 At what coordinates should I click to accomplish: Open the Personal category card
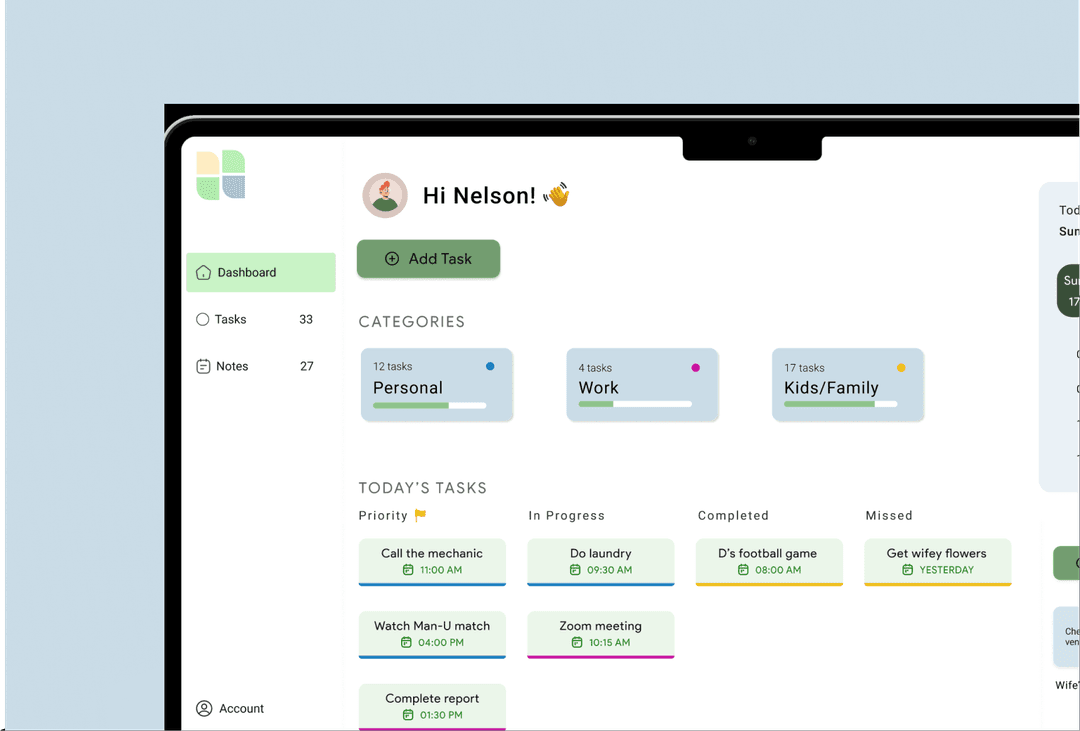tap(437, 385)
